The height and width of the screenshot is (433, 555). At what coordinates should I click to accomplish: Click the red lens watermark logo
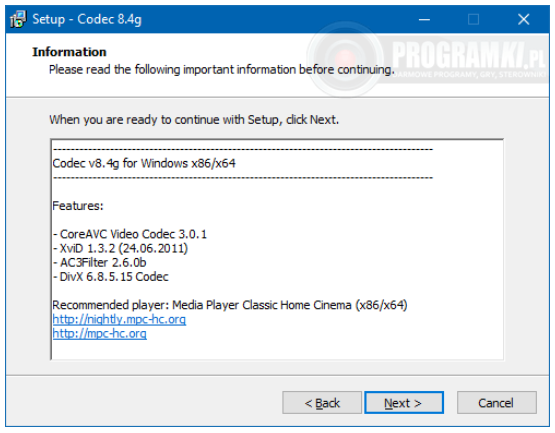pyautogui.click(x=345, y=59)
